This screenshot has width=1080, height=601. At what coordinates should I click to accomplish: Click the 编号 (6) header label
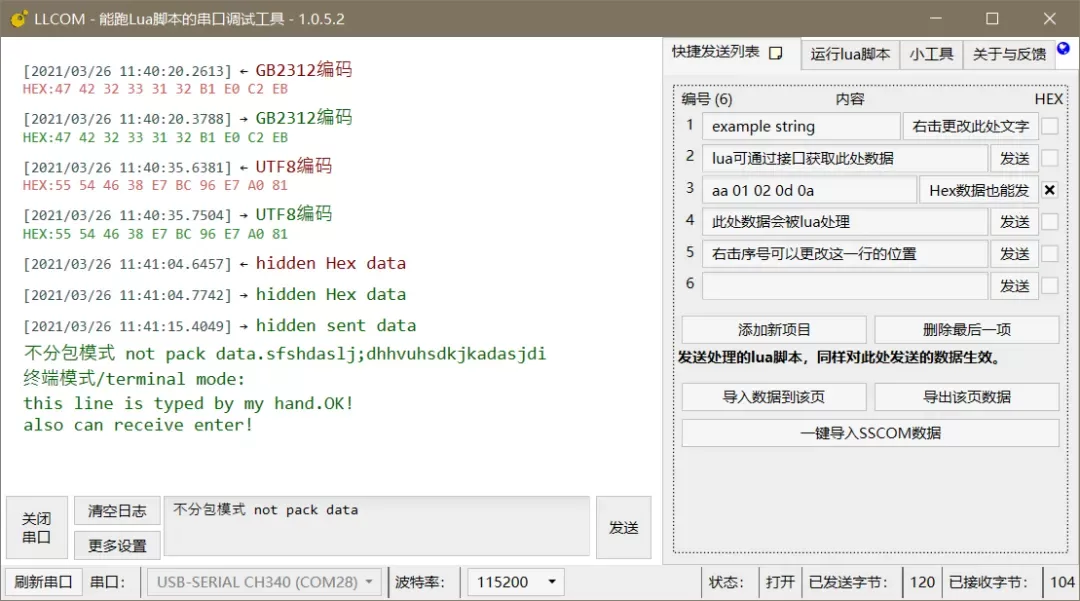(707, 99)
